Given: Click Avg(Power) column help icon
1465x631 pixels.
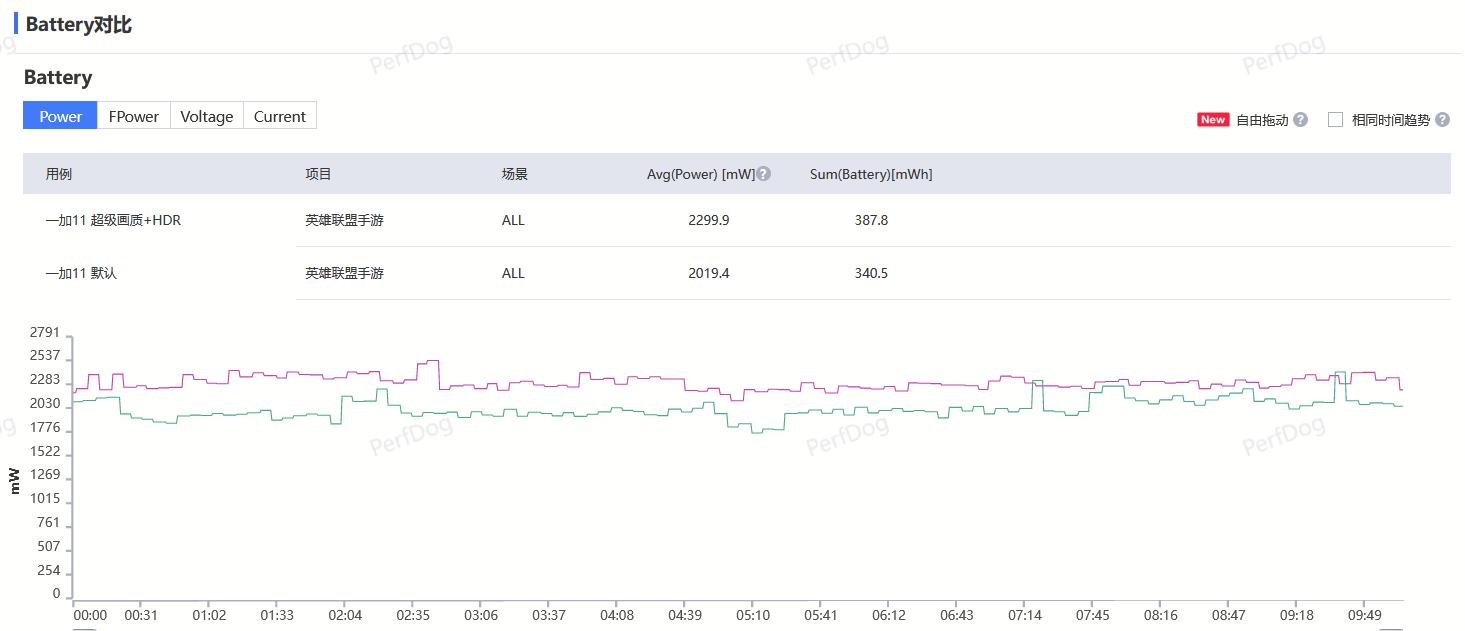Looking at the screenshot, I should [764, 174].
